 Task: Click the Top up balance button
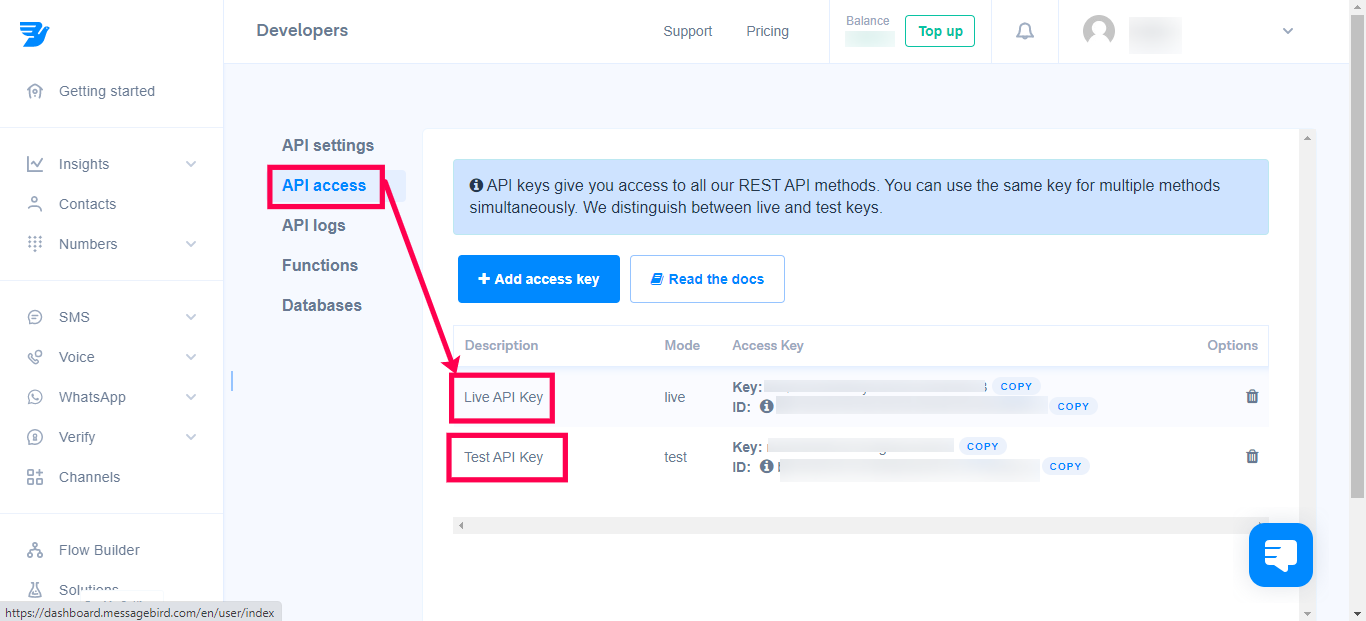[940, 31]
